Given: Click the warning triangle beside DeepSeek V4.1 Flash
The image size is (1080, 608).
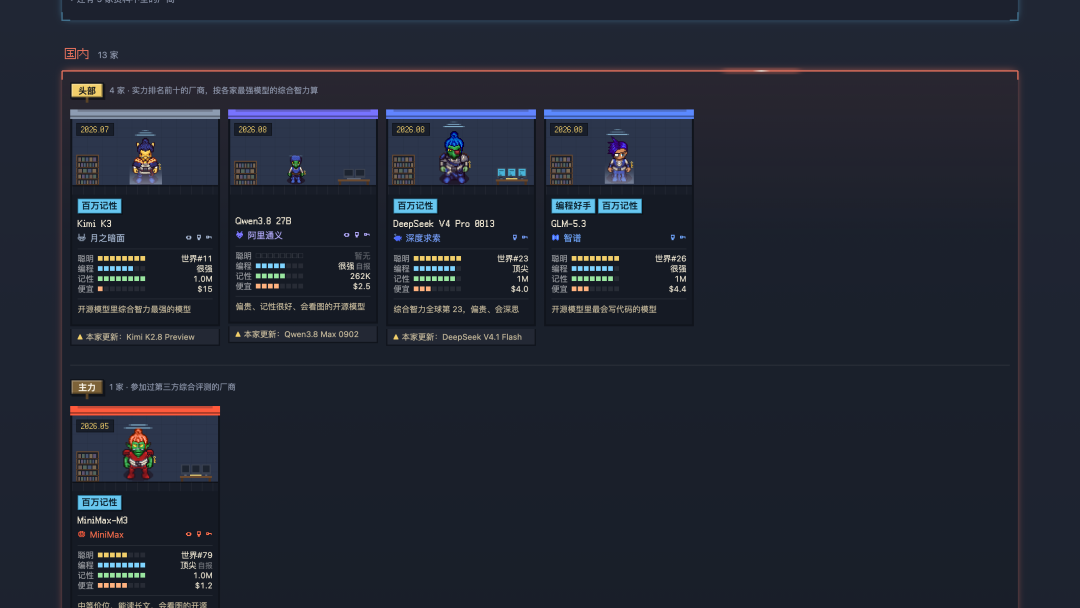Looking at the screenshot, I should point(395,337).
